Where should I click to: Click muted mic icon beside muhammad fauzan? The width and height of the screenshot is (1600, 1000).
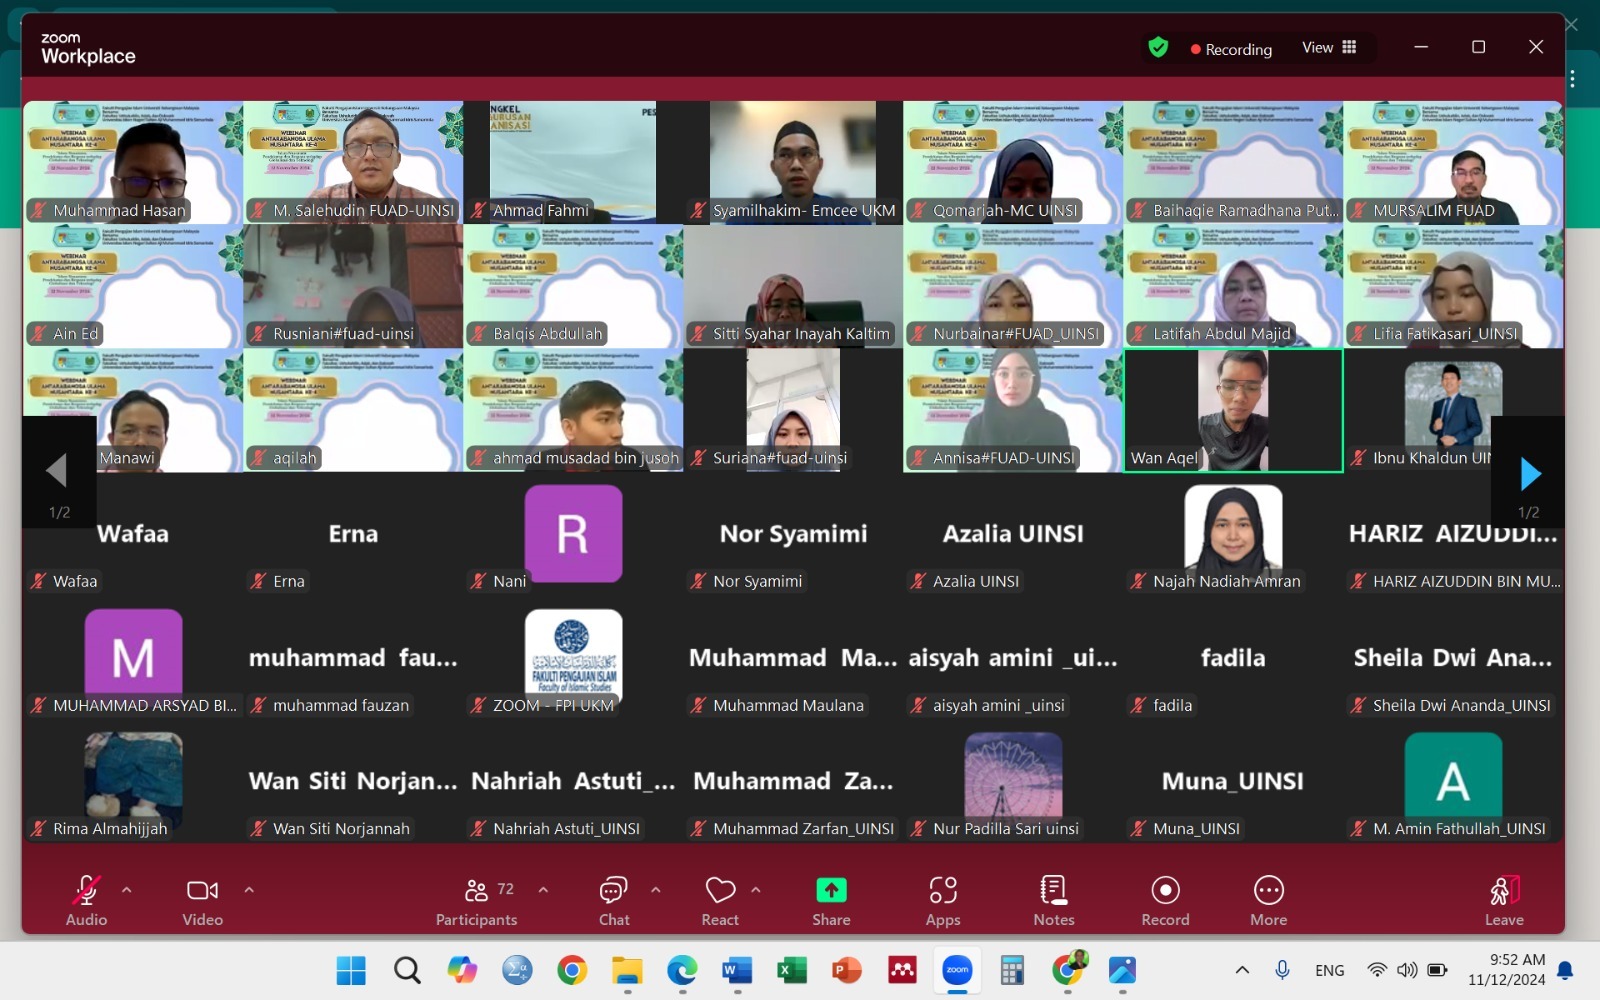point(259,705)
